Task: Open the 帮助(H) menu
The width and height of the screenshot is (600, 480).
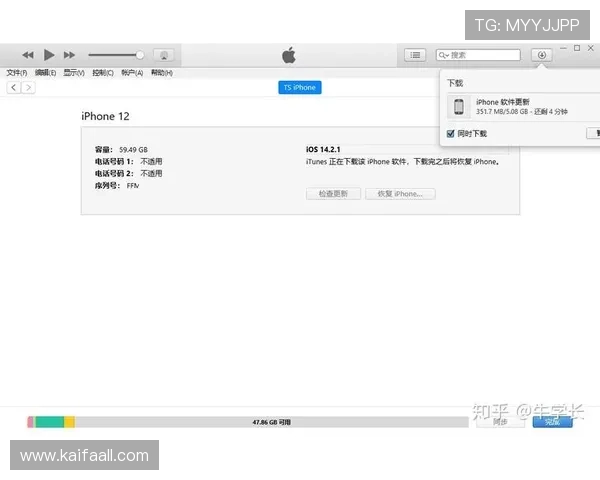Action: click(x=161, y=73)
